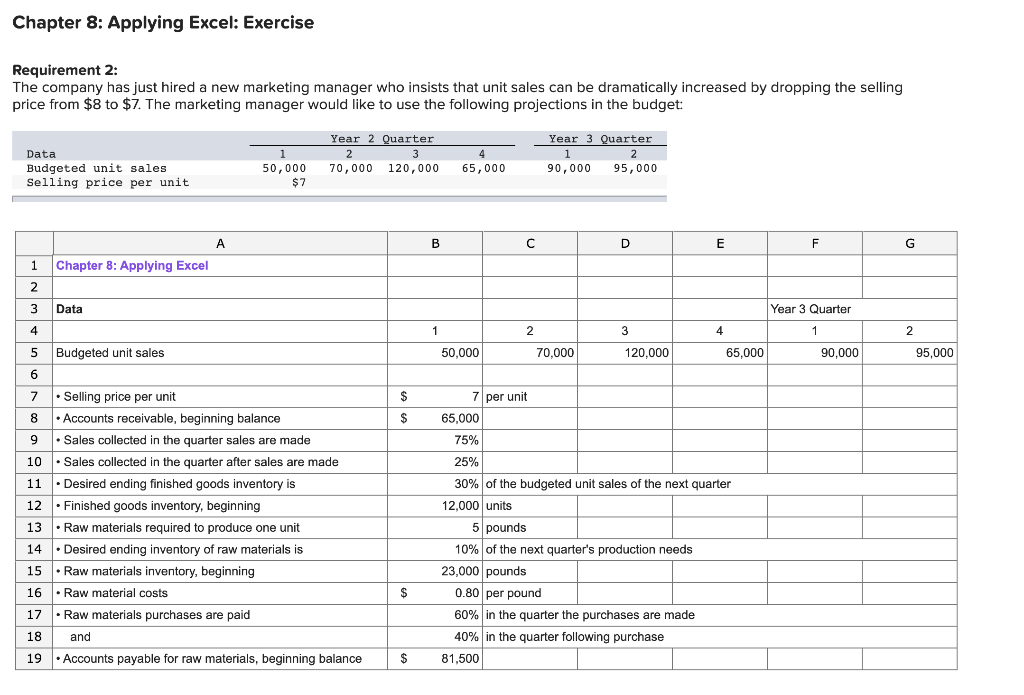Select row header 12

[34, 506]
